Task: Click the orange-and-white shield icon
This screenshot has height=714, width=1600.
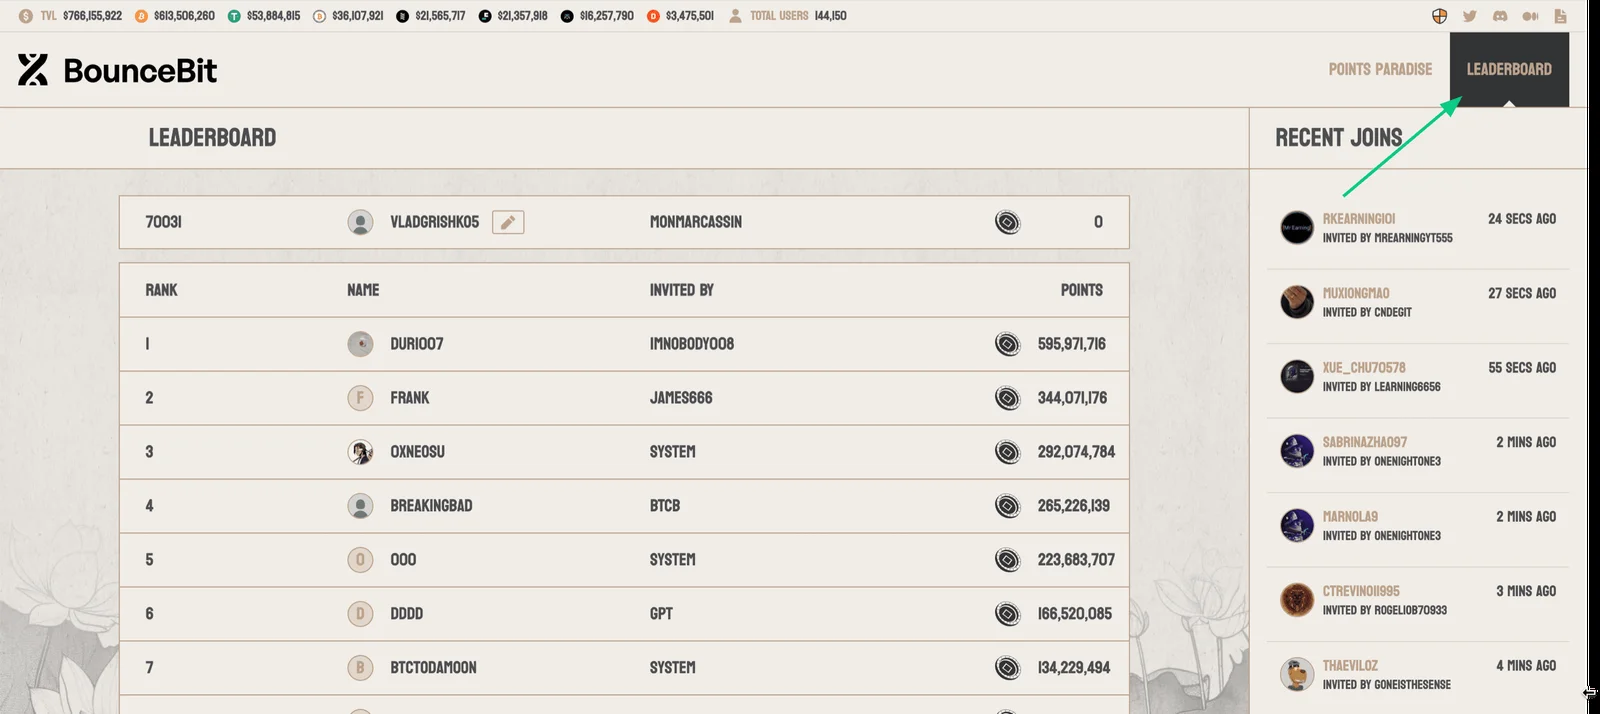Action: [1439, 16]
